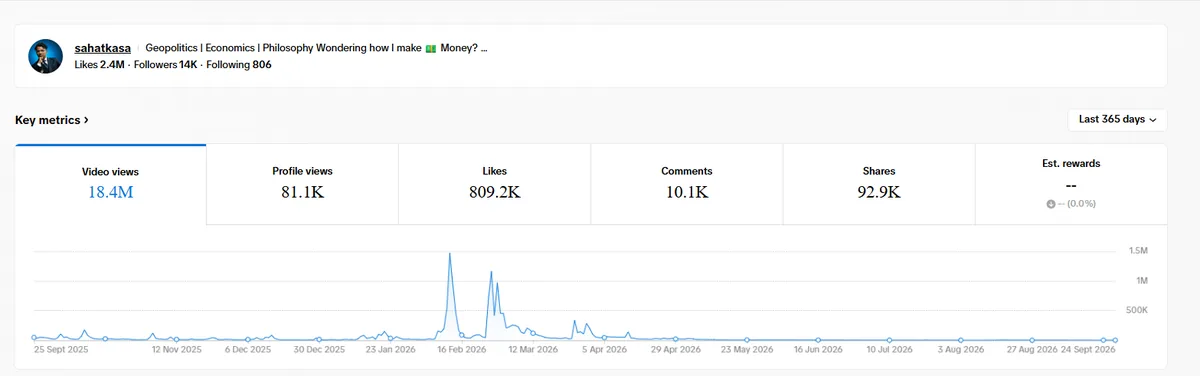Select the Video views tab
This screenshot has width=1200, height=376.
(x=110, y=184)
